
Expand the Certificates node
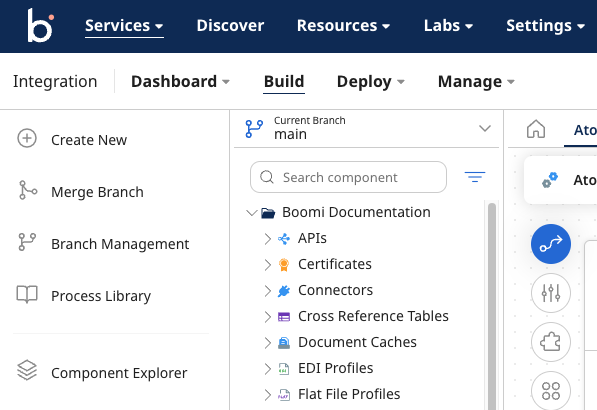click(268, 265)
